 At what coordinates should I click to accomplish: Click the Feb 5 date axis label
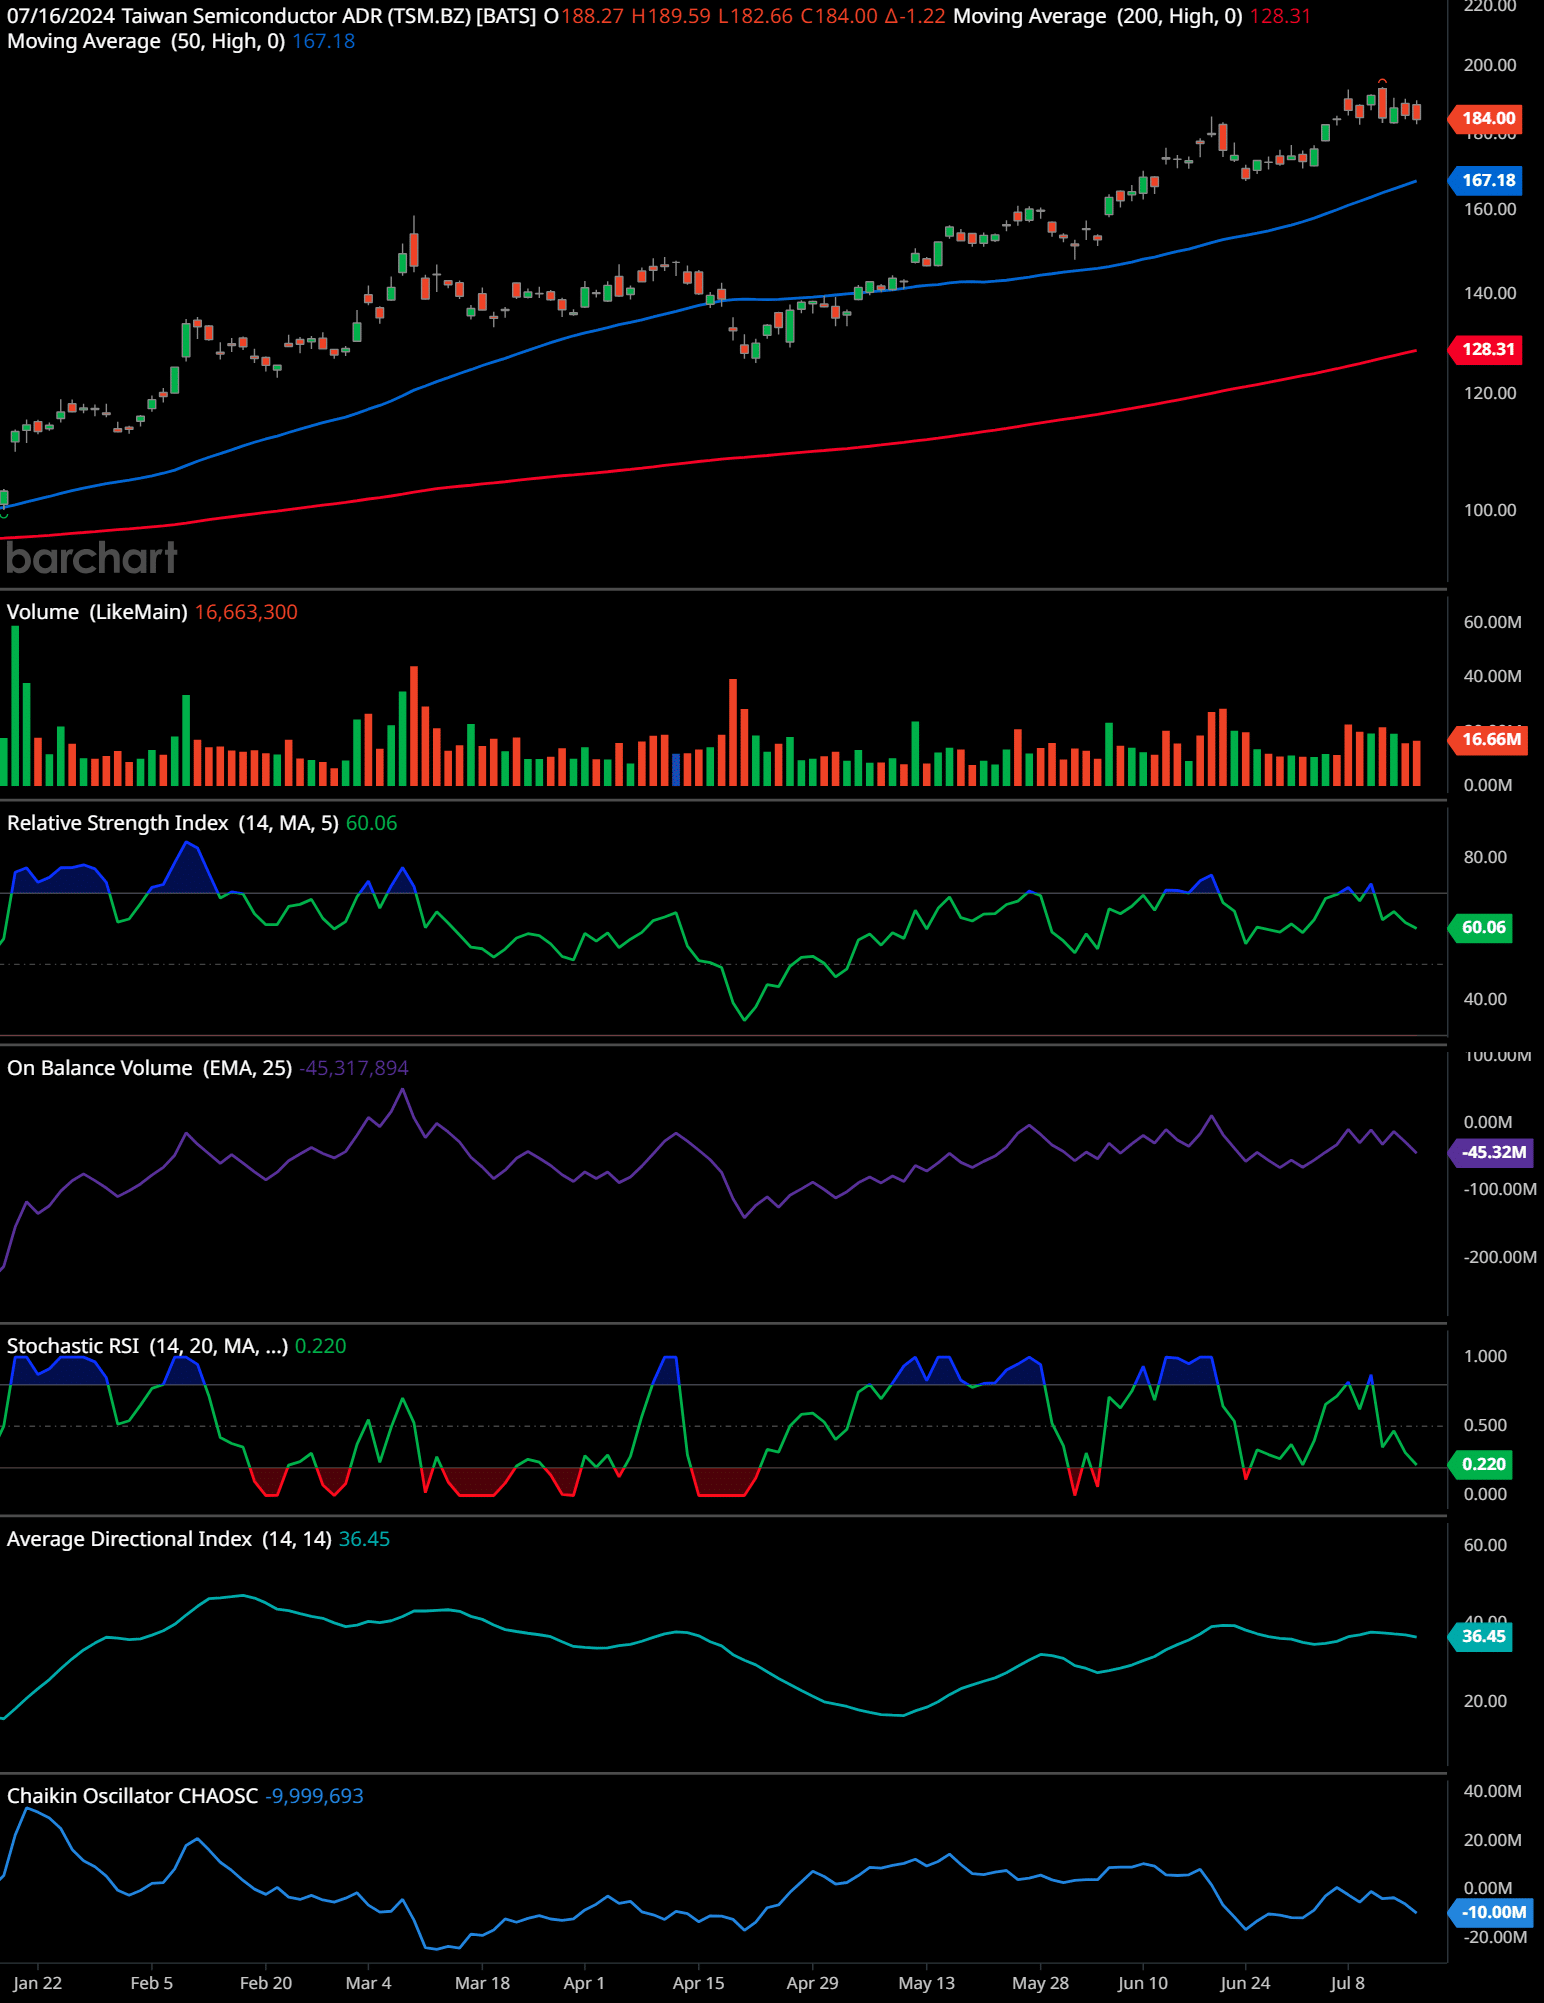point(152,1983)
